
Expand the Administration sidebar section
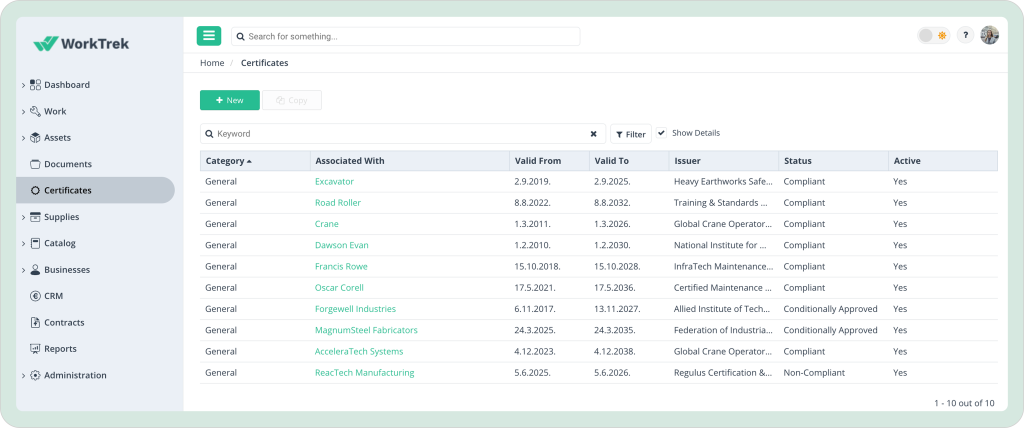23,376
